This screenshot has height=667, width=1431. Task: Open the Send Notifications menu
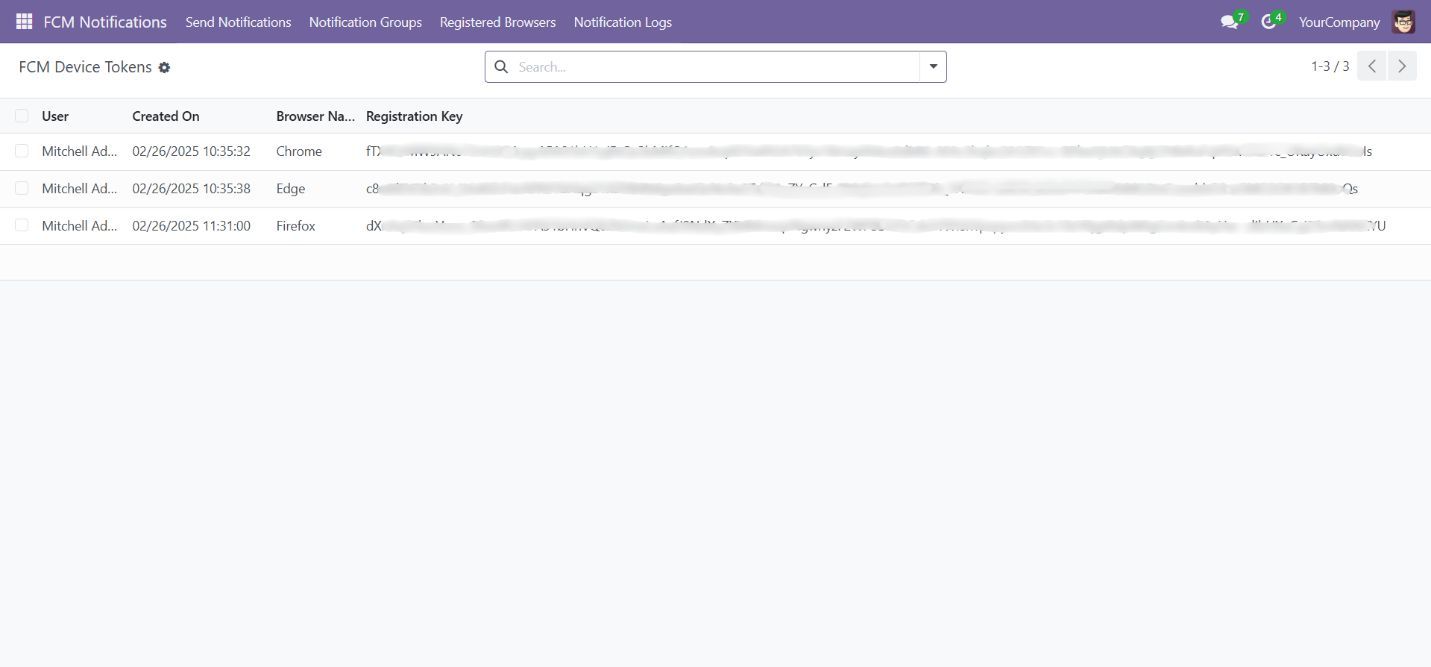(238, 21)
